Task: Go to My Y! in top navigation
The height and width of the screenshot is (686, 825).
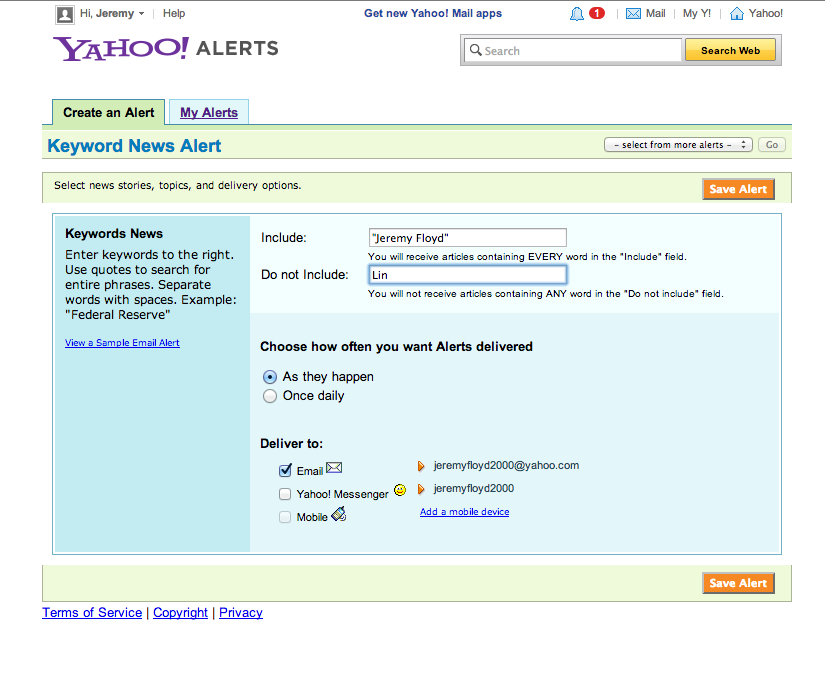Action: pyautogui.click(x=697, y=13)
